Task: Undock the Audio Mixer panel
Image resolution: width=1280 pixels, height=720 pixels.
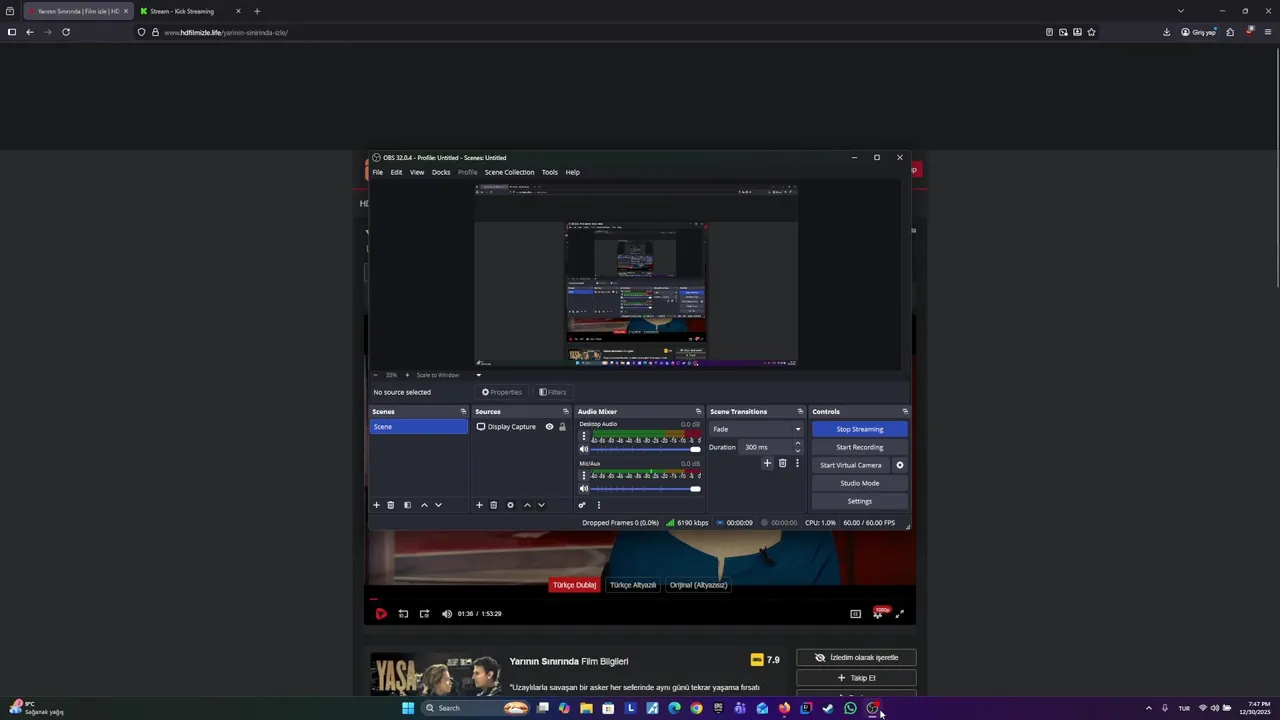Action: point(698,412)
